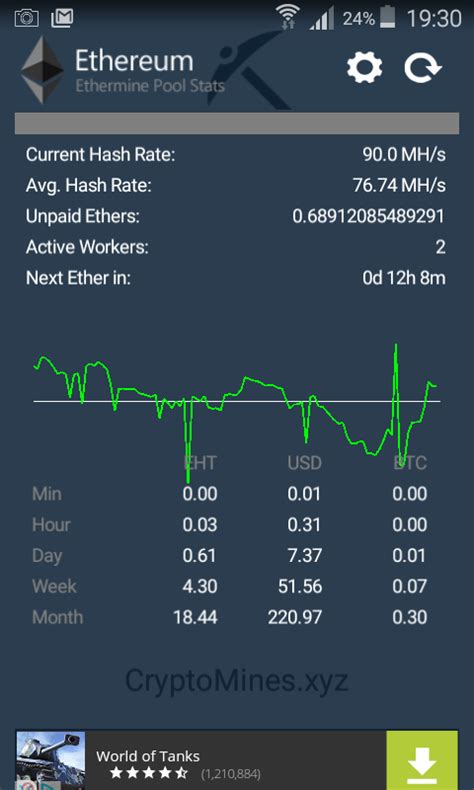Image resolution: width=474 pixels, height=790 pixels.
Task: Open settings via the gear icon
Action: pyautogui.click(x=364, y=68)
